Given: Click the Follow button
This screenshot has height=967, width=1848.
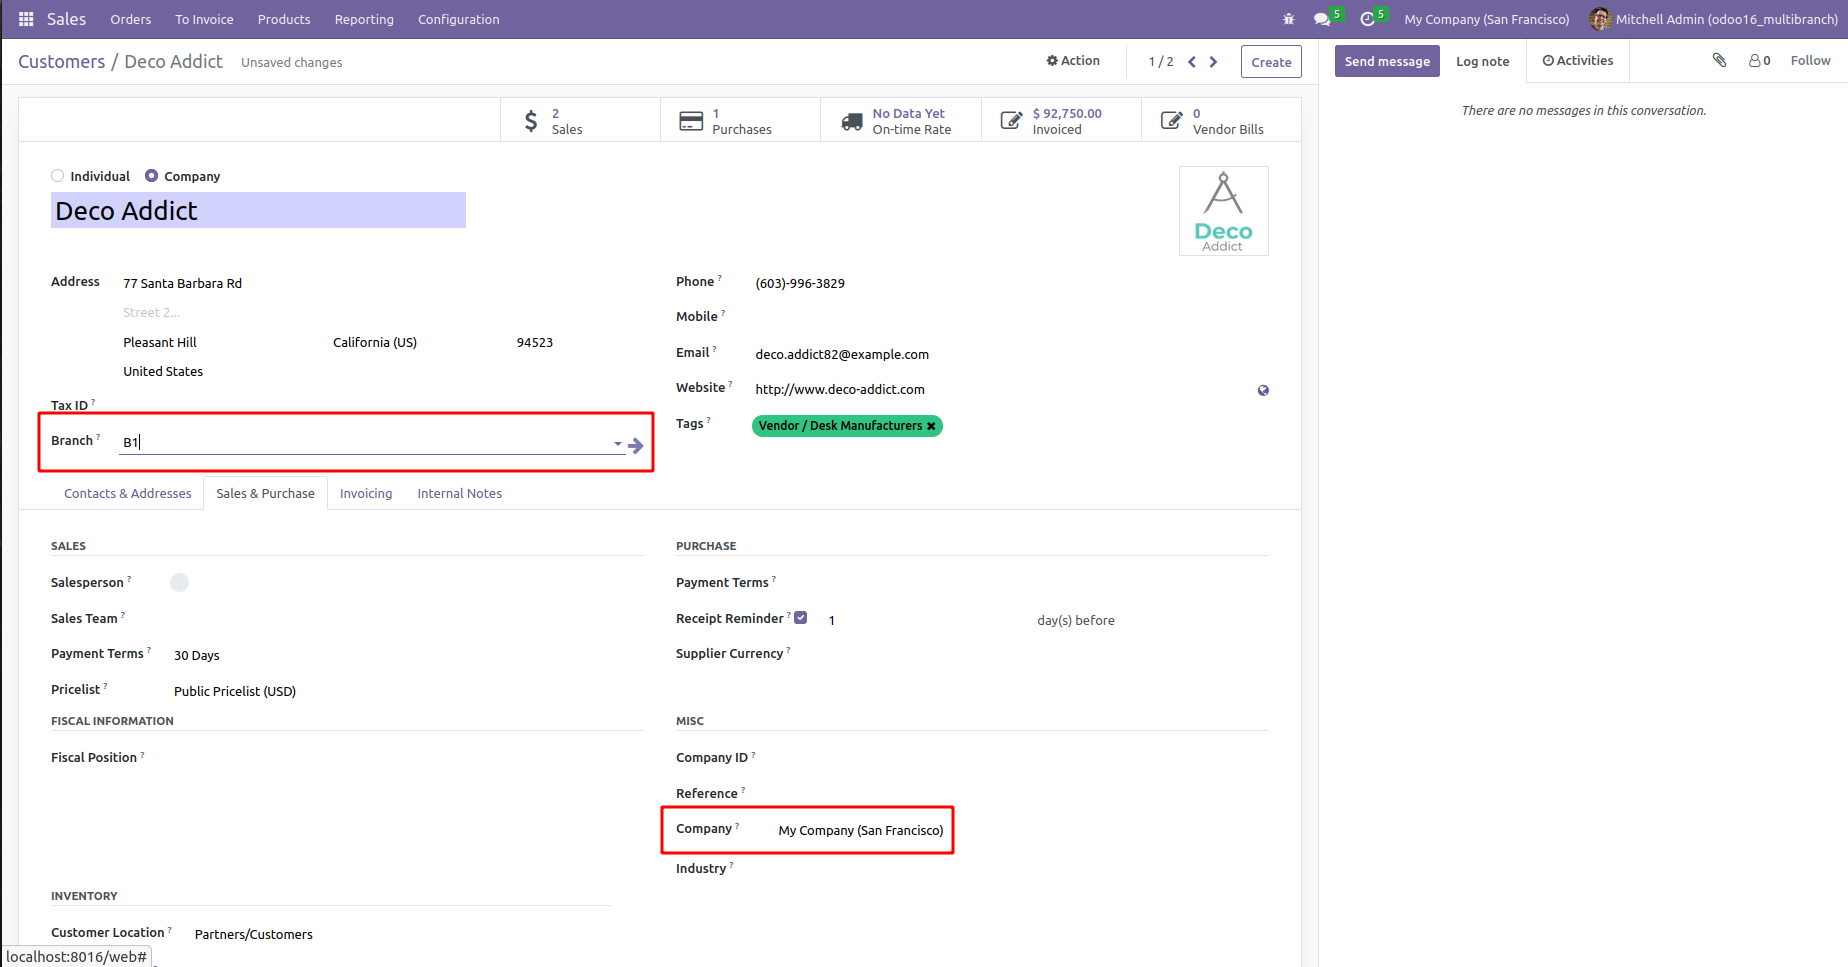Looking at the screenshot, I should click(1811, 61).
